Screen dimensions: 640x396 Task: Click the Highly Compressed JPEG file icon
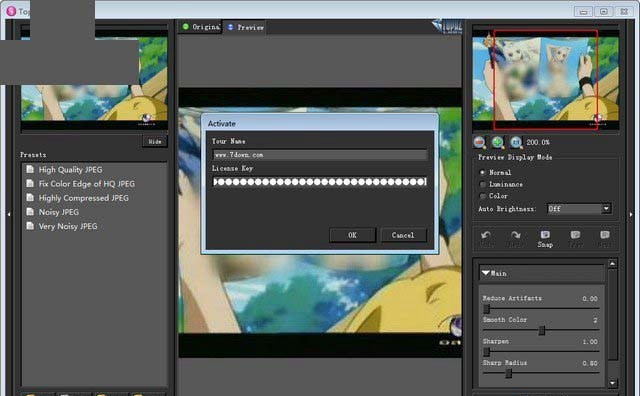(30, 198)
